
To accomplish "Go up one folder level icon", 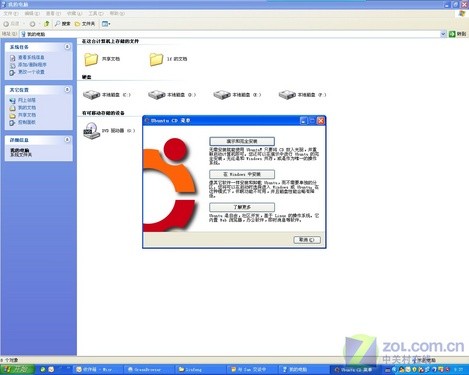I will coord(47,23).
